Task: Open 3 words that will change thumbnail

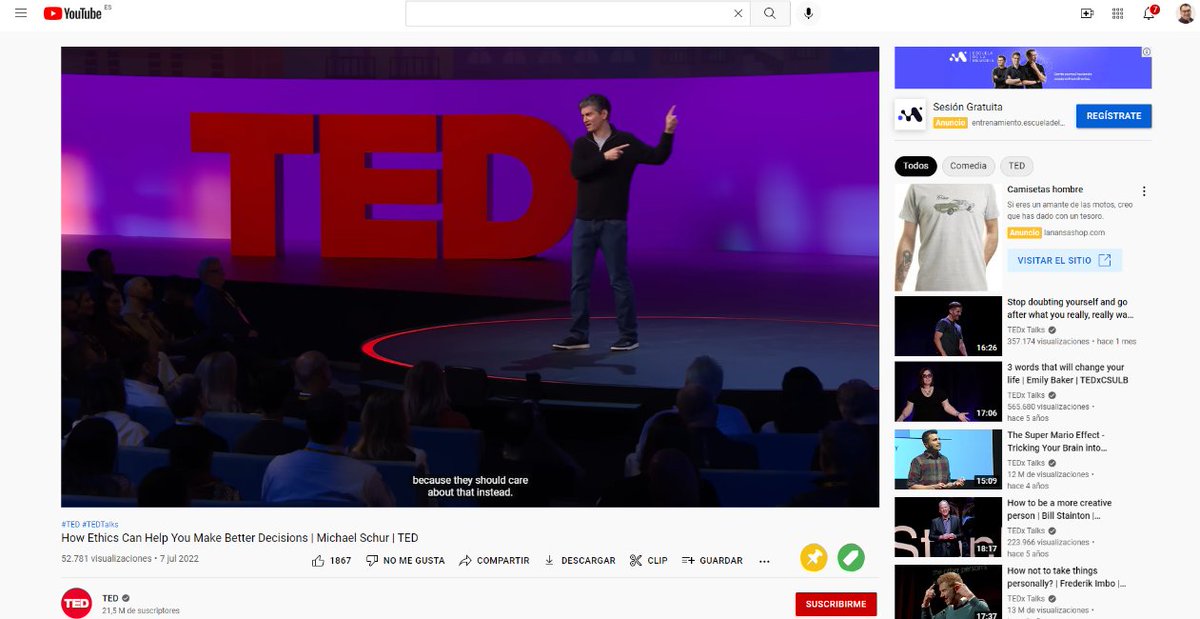Action: 948,392
